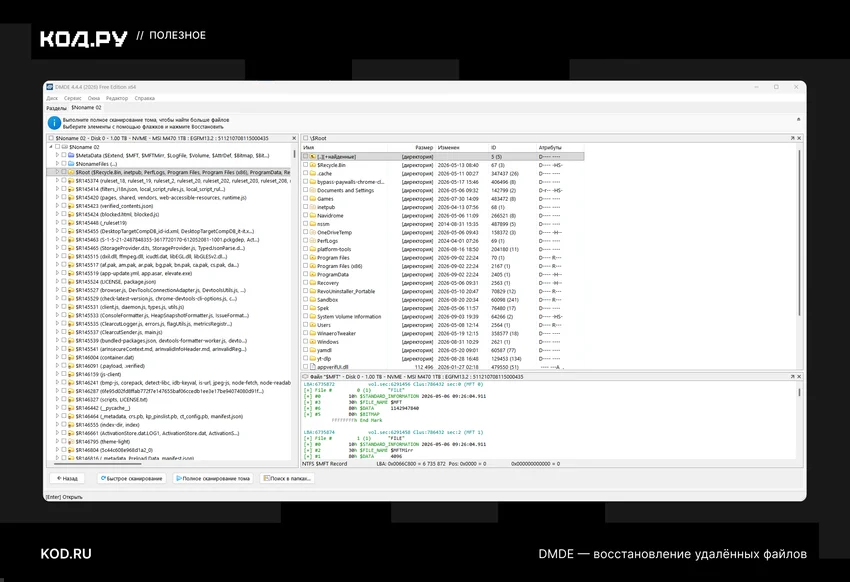Click the Navidrome folder icon in the file list
Viewport: 850px width, 582px height.
click(313, 216)
